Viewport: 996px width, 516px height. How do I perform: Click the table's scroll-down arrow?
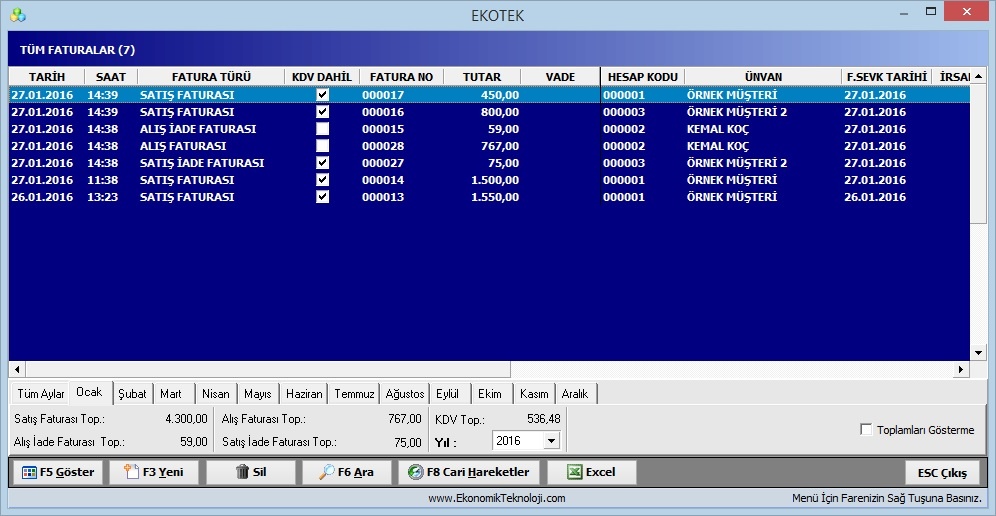coord(978,353)
